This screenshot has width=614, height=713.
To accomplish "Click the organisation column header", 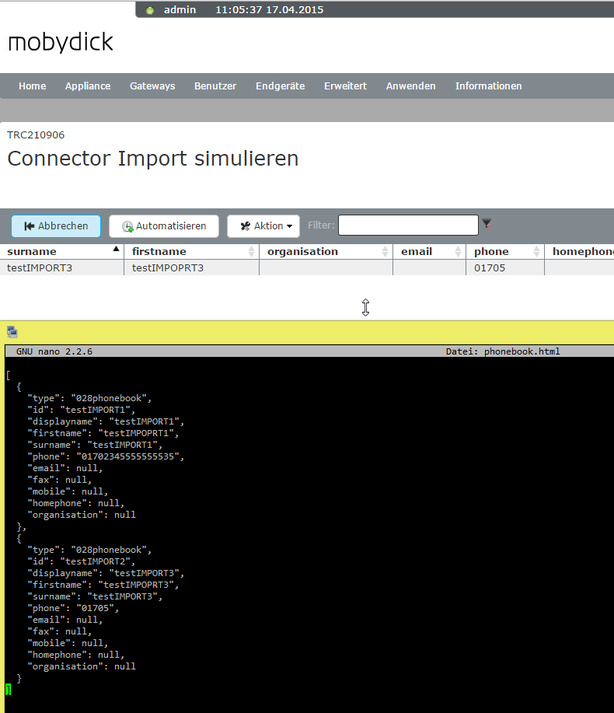I will point(326,251).
